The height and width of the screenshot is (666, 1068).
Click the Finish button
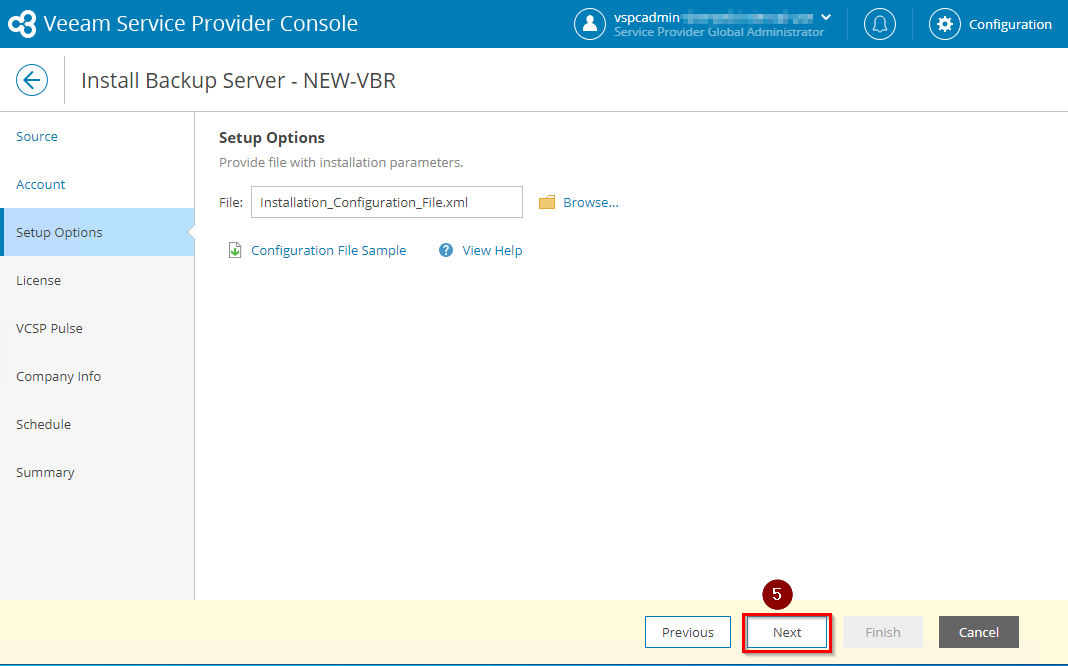[883, 632]
